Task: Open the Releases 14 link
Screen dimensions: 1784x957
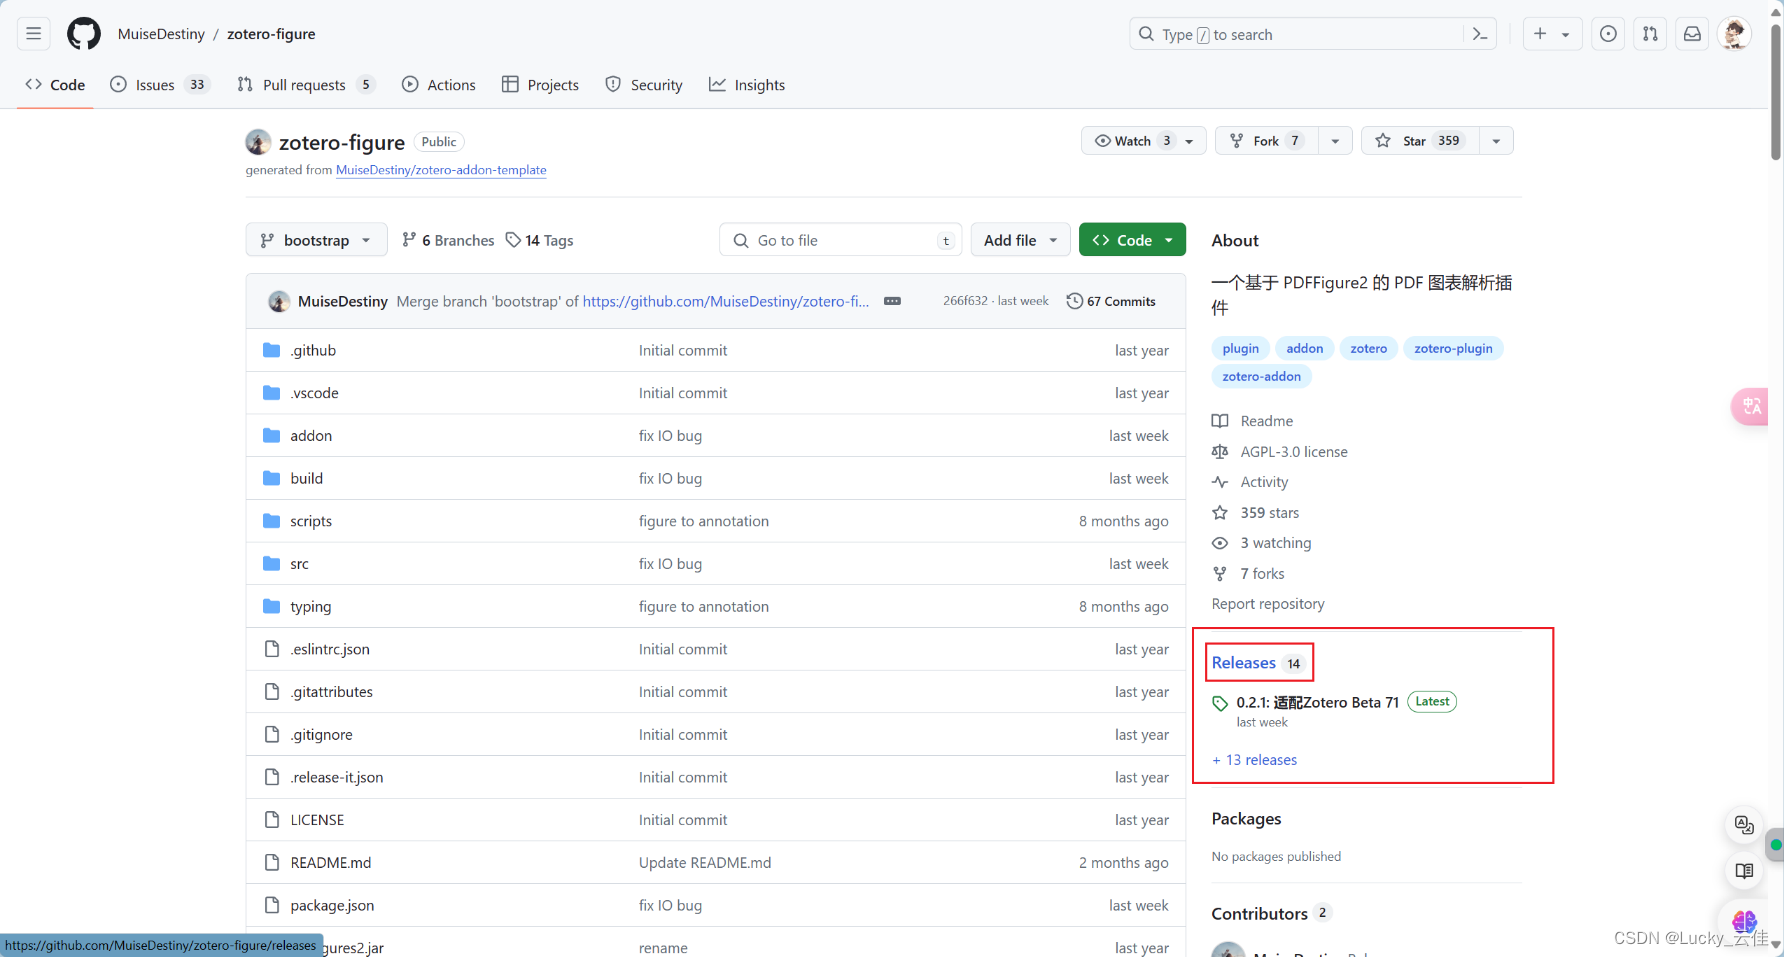Action: click(1258, 663)
